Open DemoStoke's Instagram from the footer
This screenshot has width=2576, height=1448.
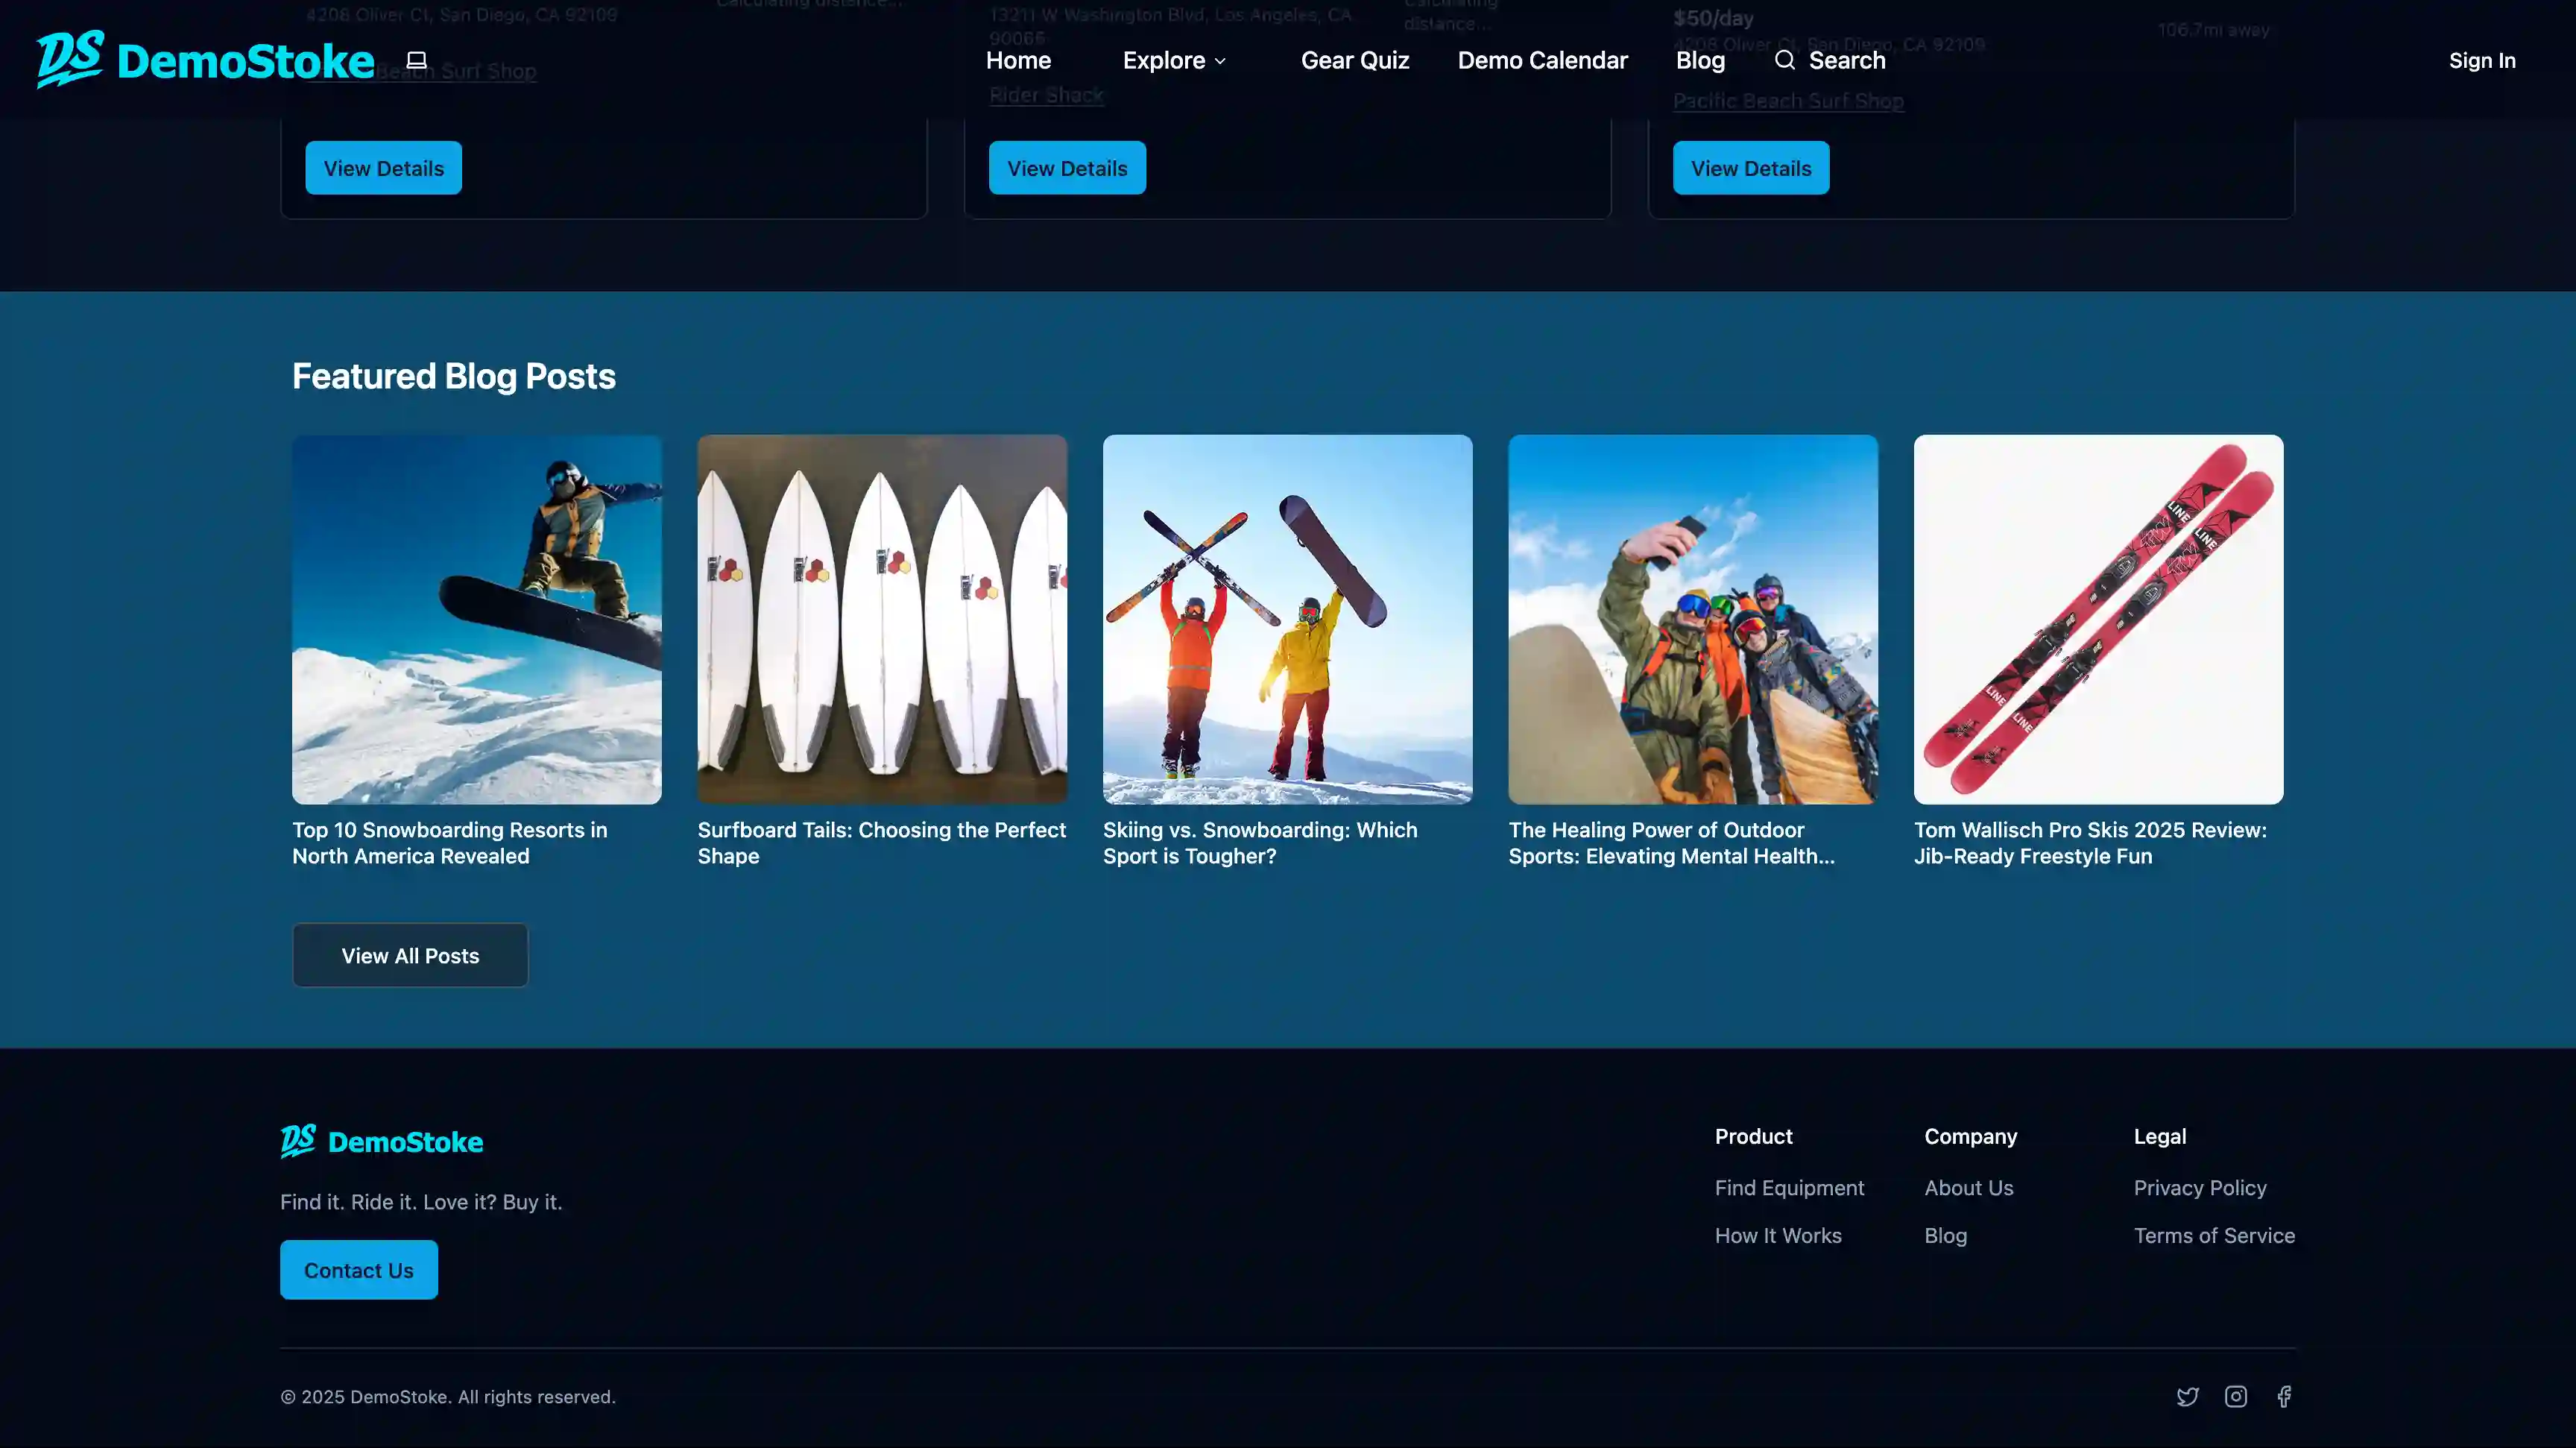pyautogui.click(x=2236, y=1396)
